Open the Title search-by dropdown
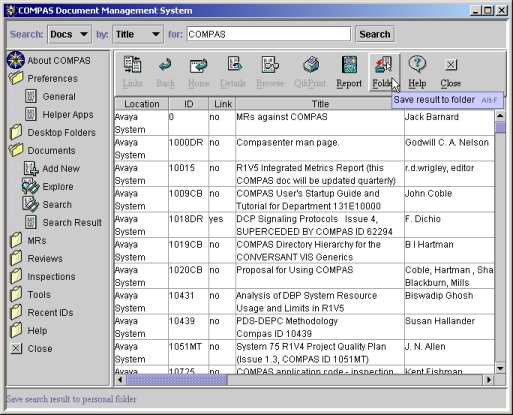The height and width of the screenshot is (415, 513). tap(138, 34)
